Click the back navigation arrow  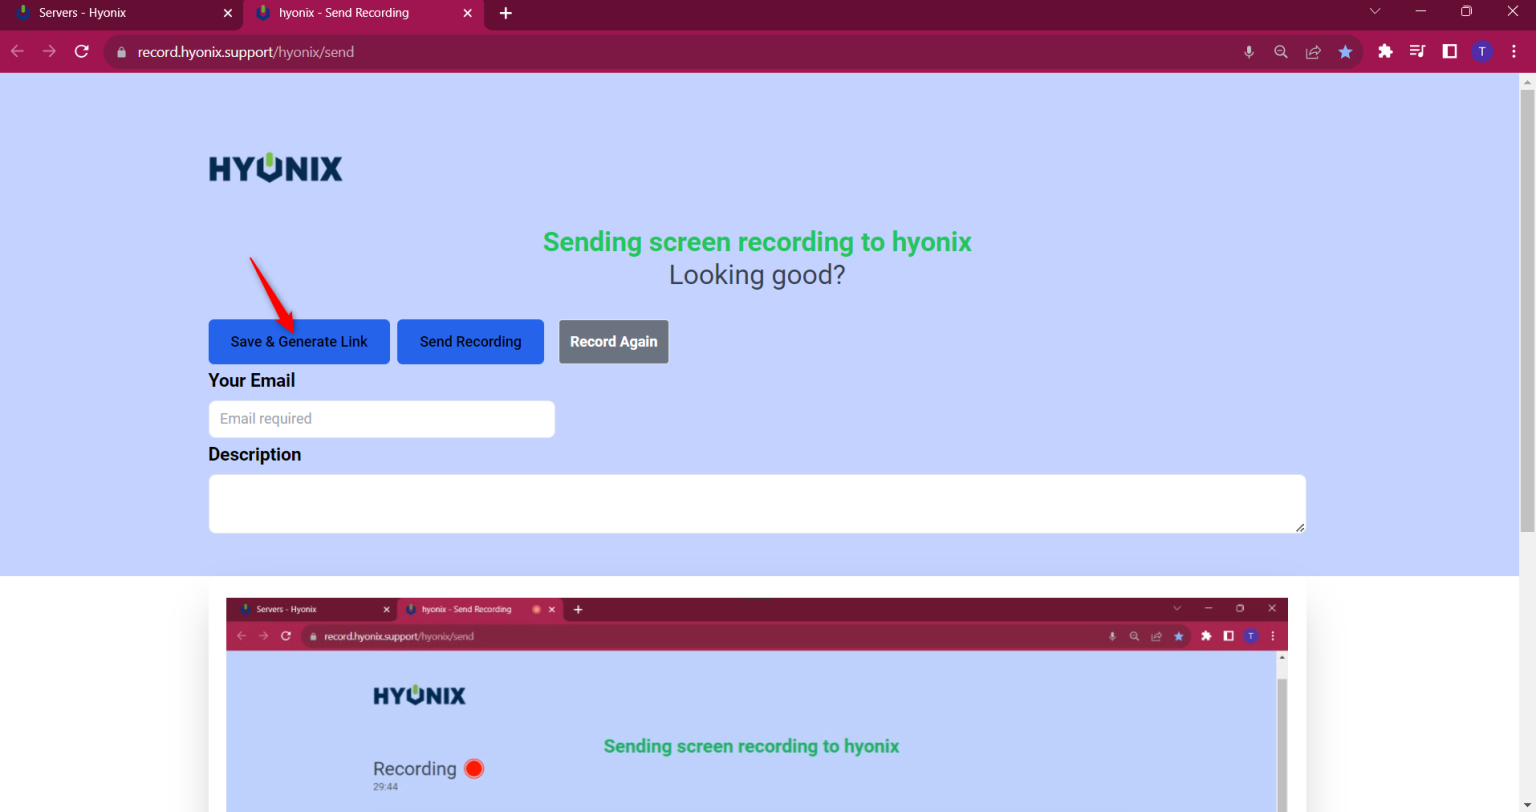[x=16, y=51]
